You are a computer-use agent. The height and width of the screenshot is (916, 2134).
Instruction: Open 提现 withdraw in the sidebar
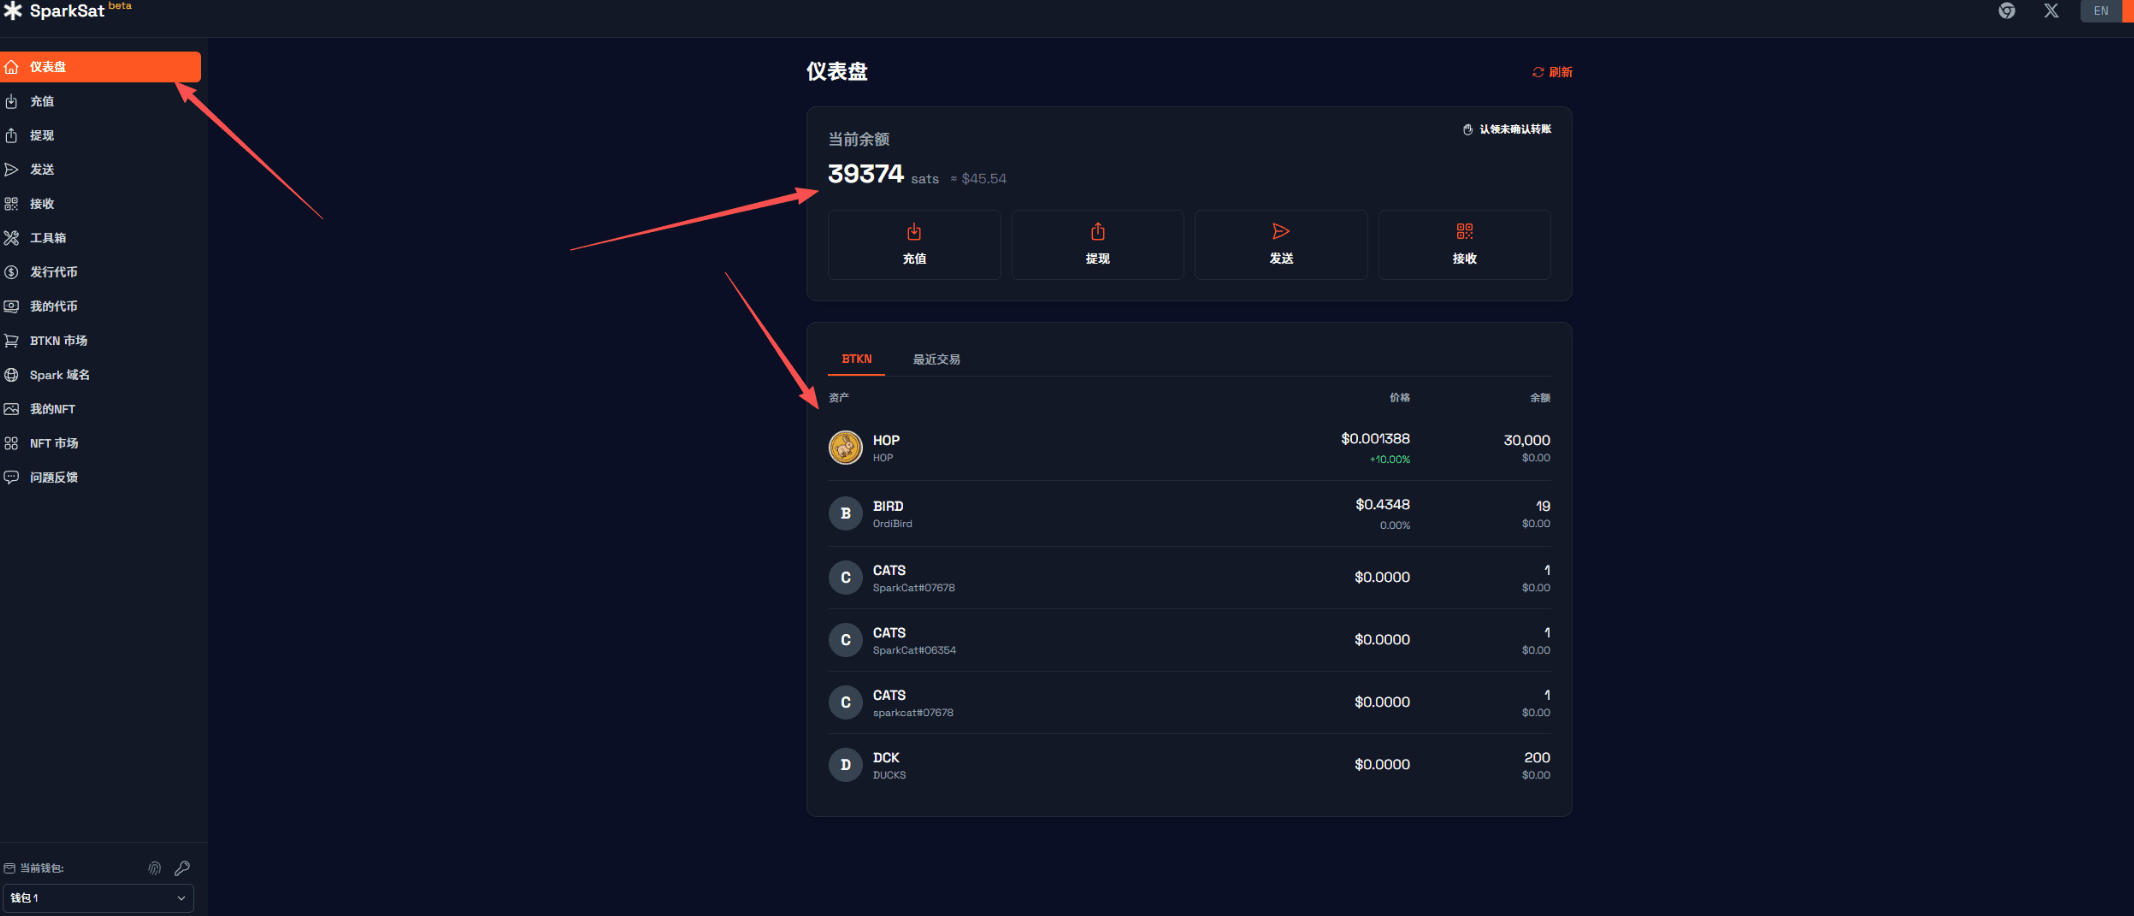click(100, 135)
